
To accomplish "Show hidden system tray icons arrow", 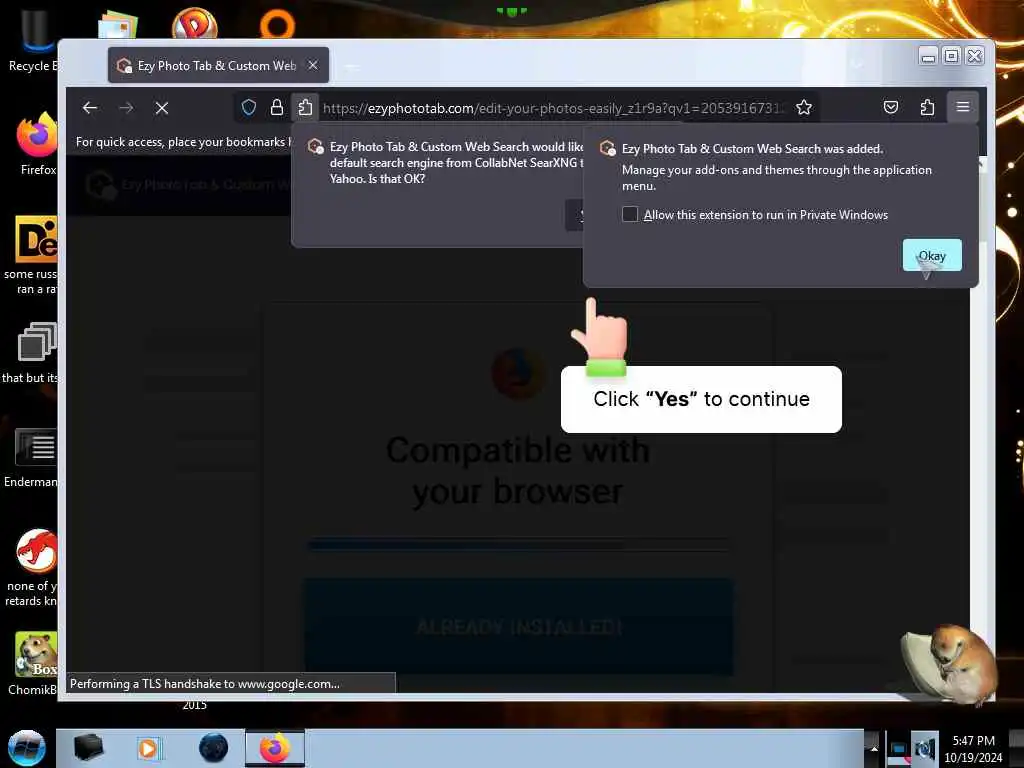I will point(874,749).
